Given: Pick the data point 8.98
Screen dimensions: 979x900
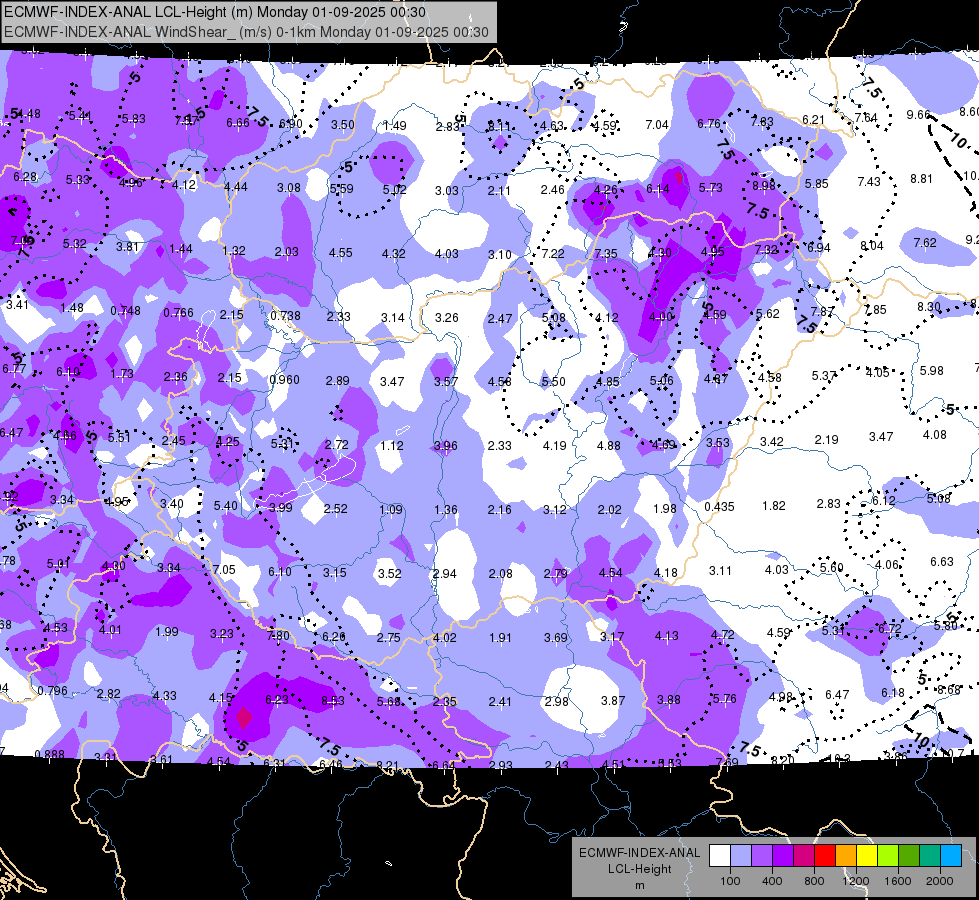Looking at the screenshot, I should coord(764,185).
